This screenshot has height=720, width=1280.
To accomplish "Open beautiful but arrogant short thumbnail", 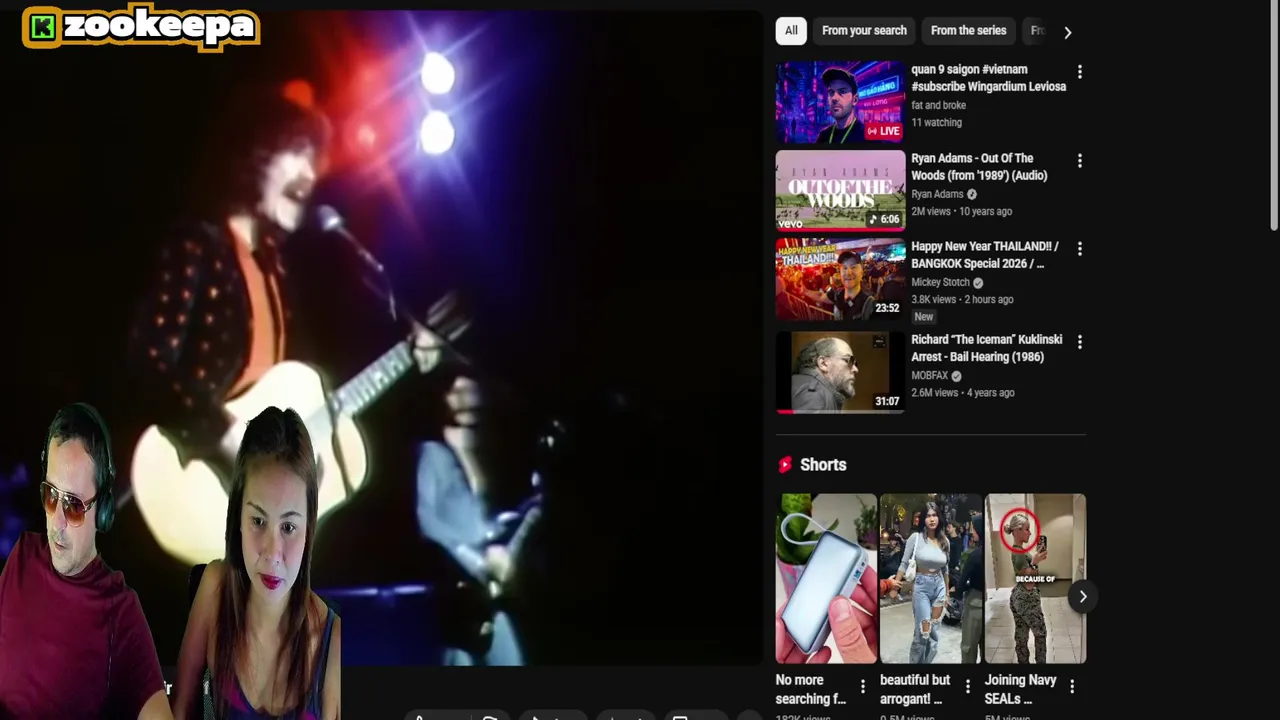I will pyautogui.click(x=930, y=578).
